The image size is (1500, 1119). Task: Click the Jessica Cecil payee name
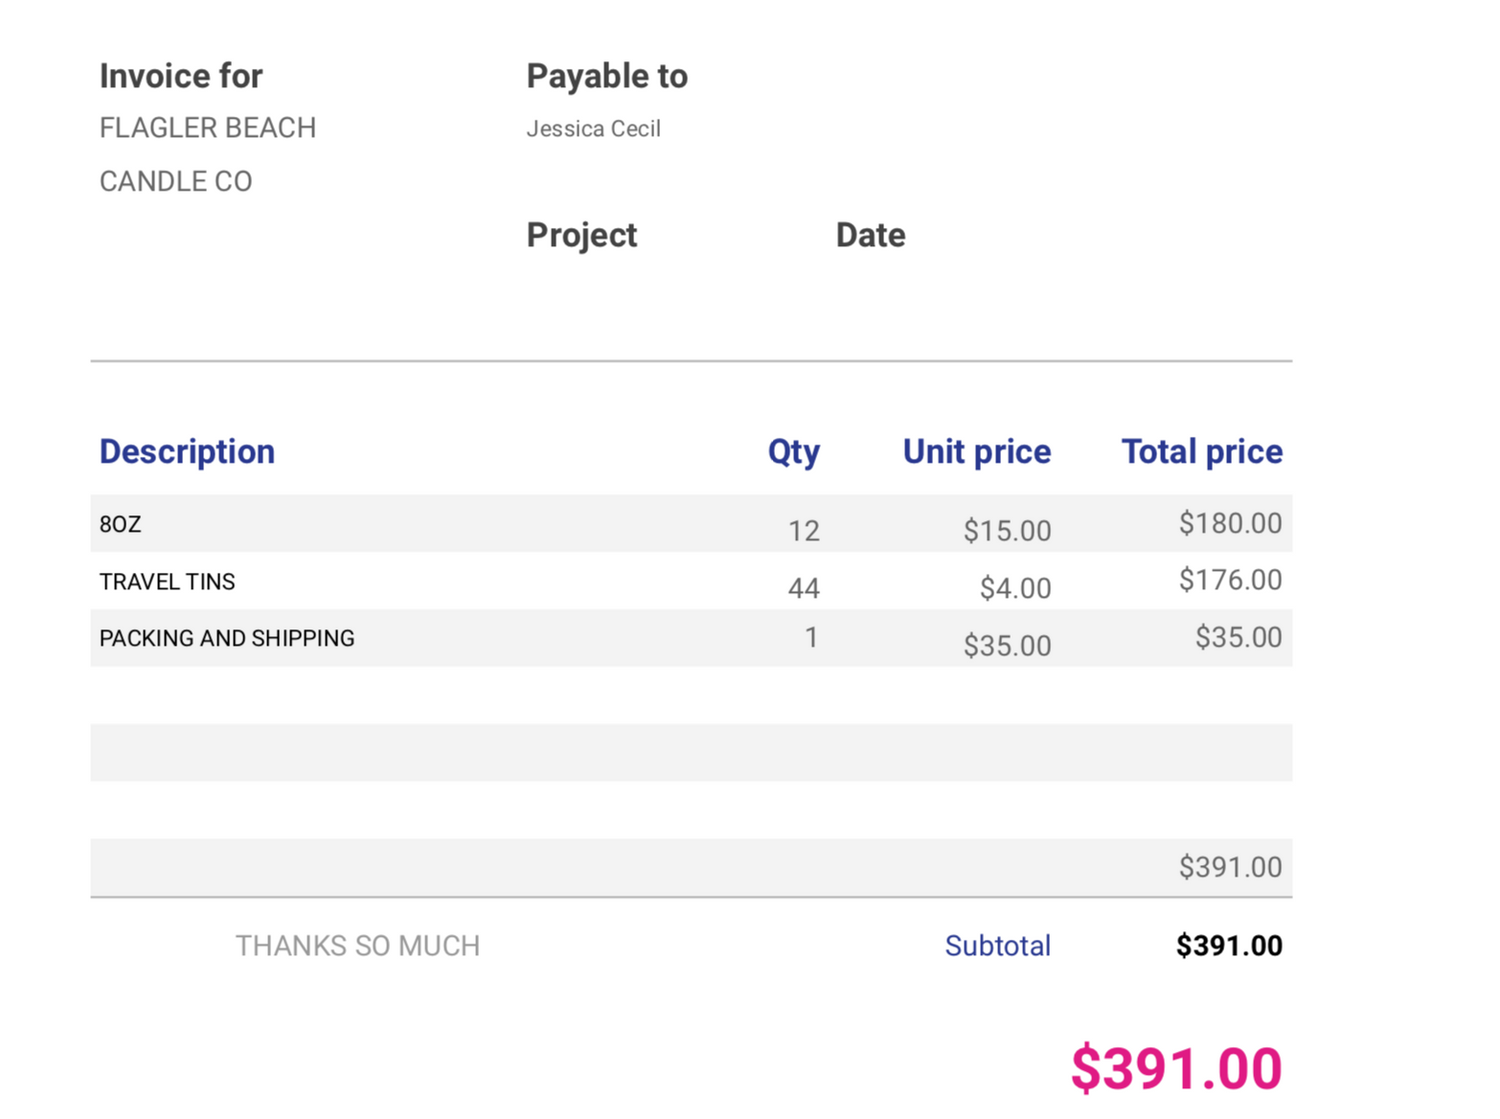pos(593,129)
